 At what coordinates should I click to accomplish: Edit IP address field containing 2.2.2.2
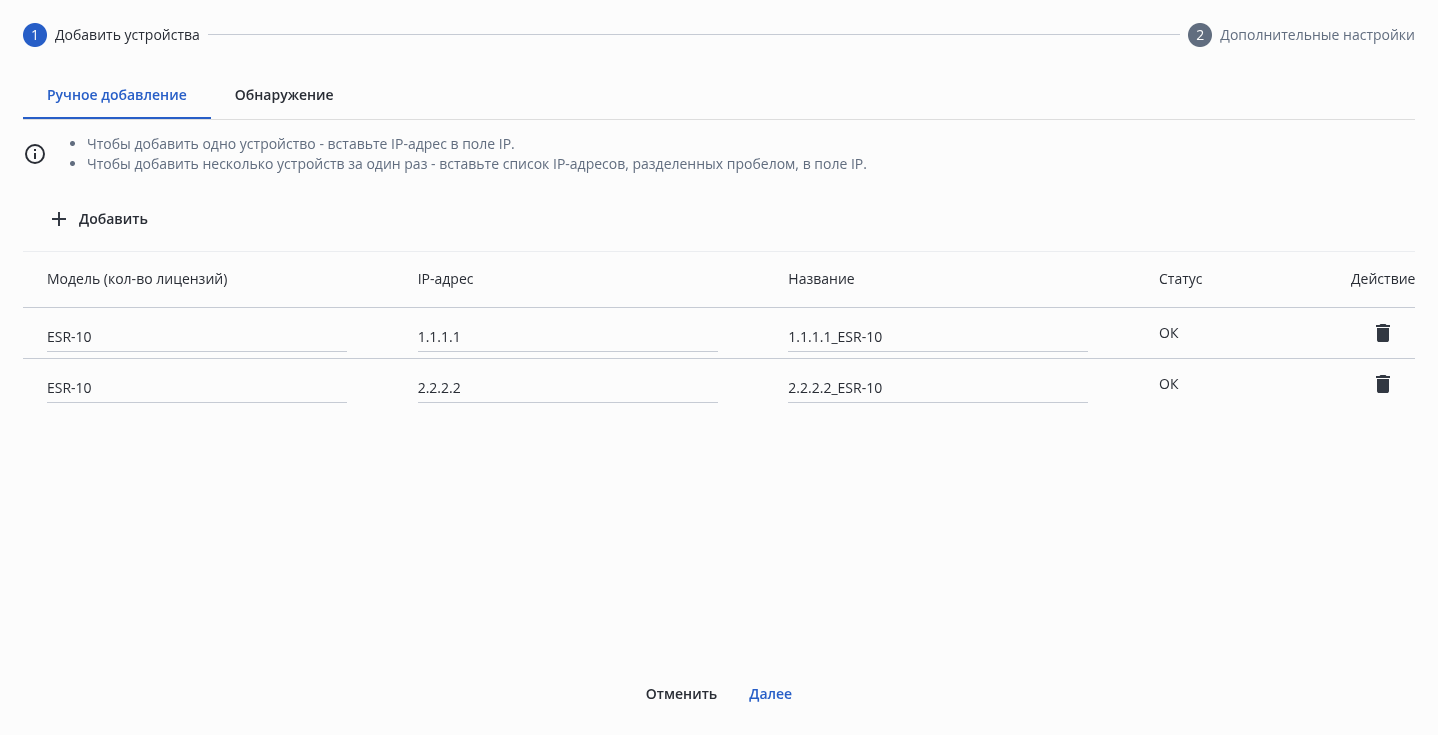[567, 388]
